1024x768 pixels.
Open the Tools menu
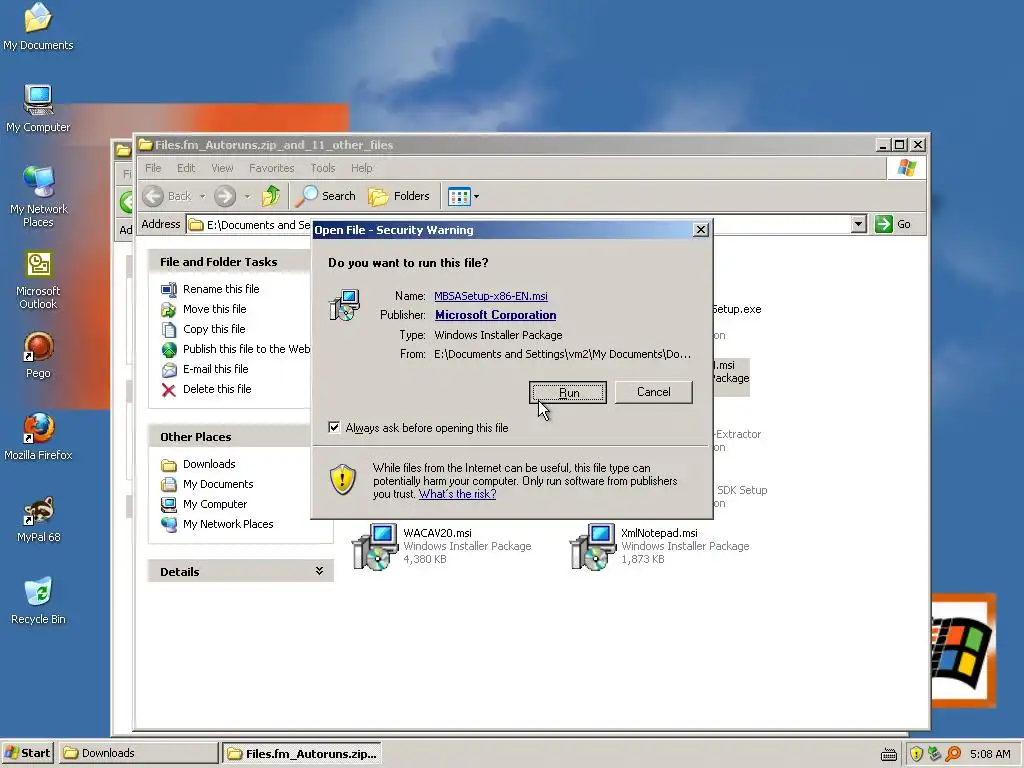pos(323,168)
